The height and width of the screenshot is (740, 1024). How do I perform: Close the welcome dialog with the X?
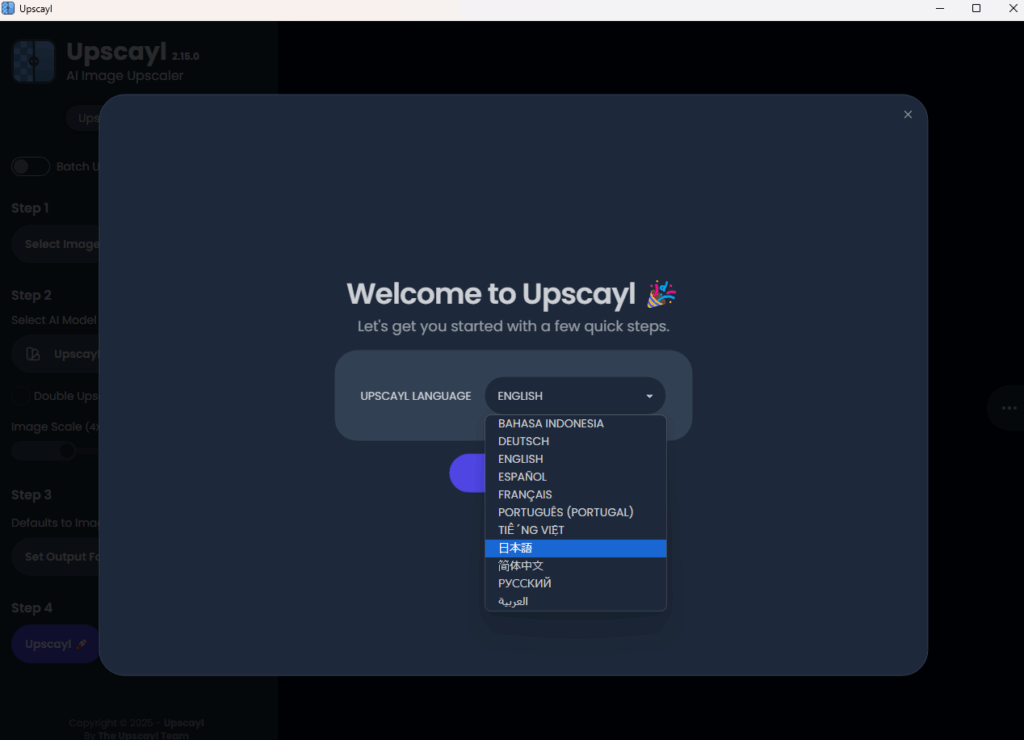pyautogui.click(x=908, y=115)
